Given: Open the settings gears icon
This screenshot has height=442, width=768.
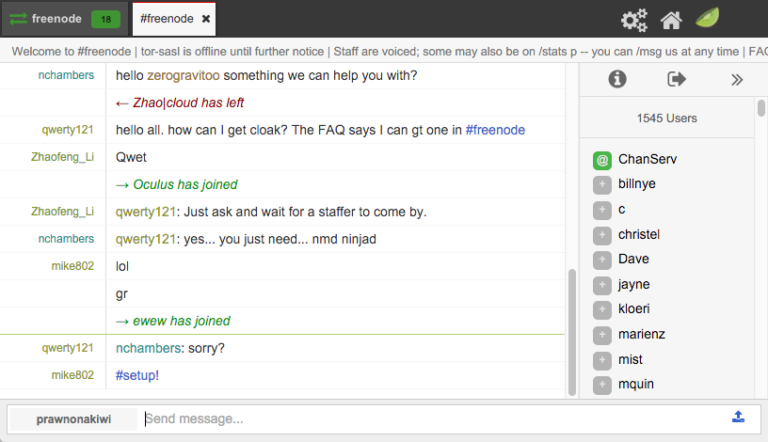Looking at the screenshot, I should (634, 20).
